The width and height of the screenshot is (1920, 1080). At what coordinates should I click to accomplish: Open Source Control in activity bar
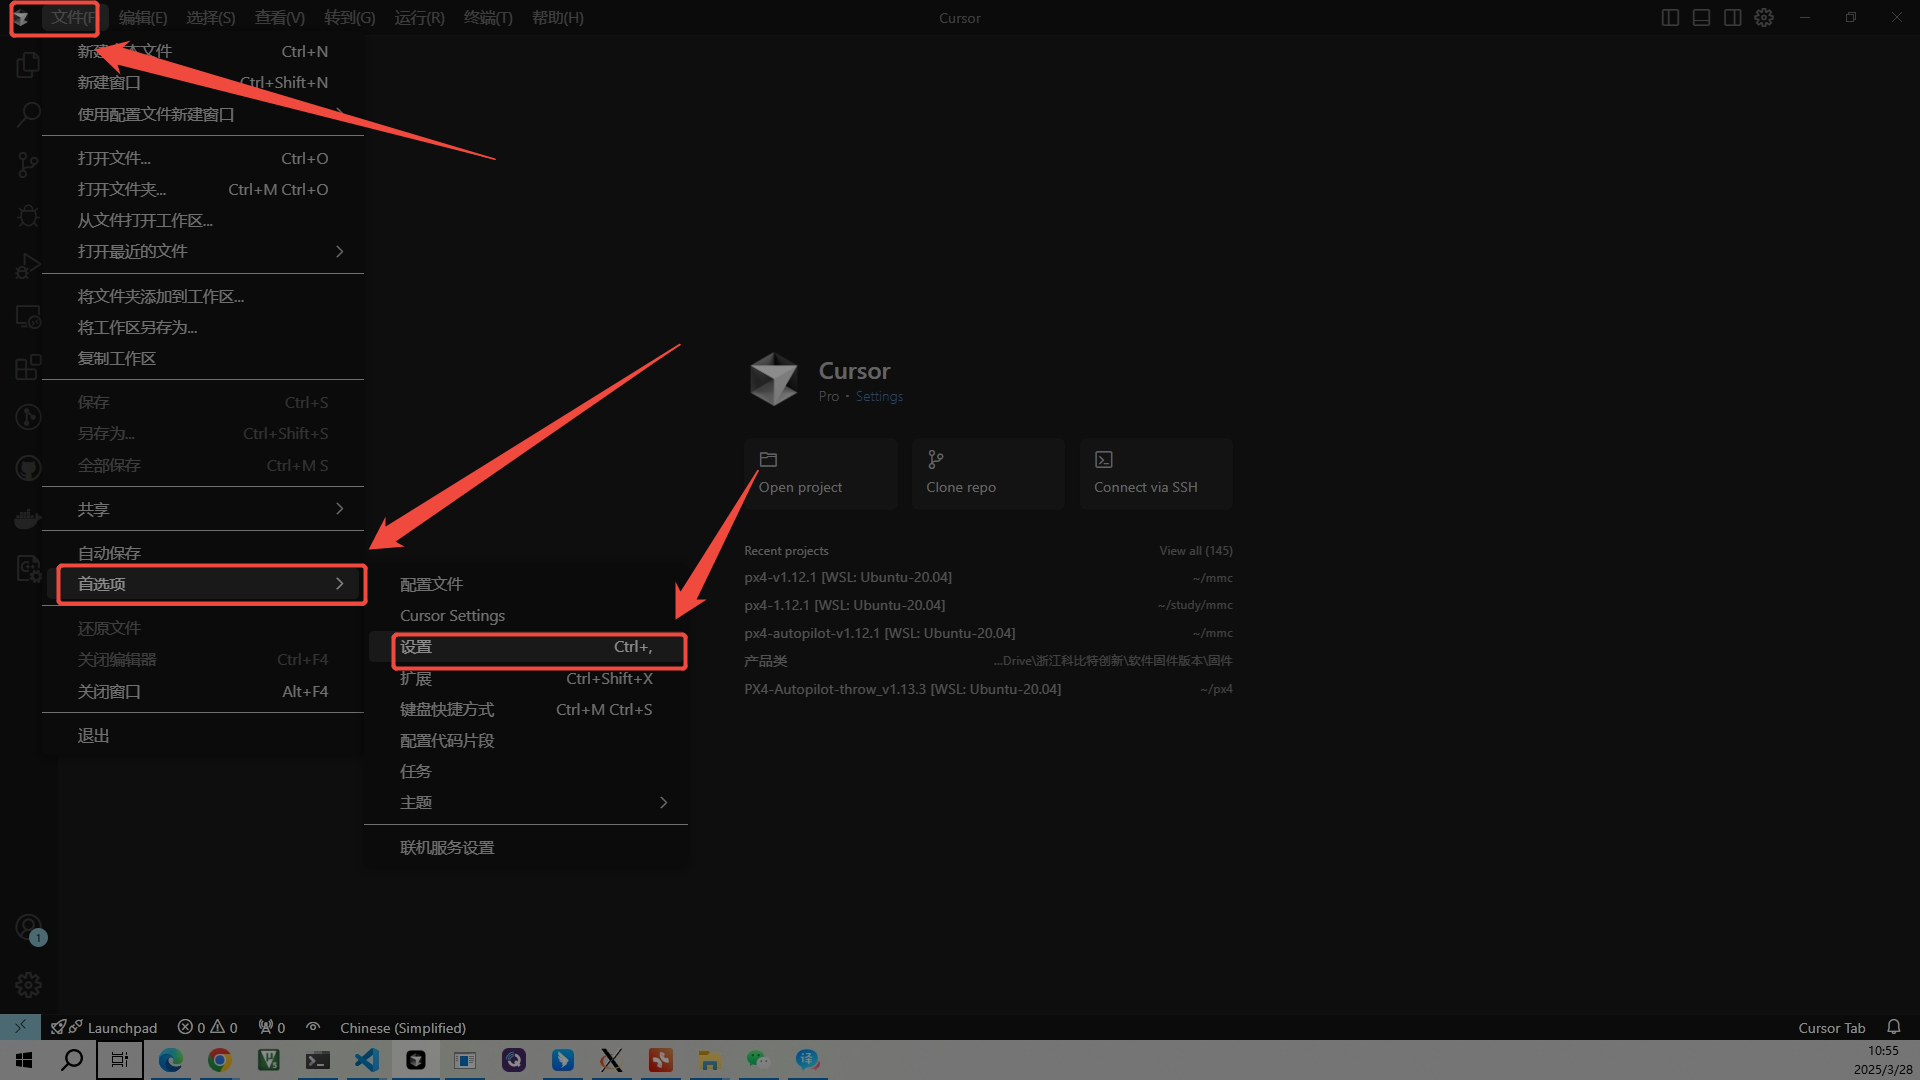[28, 164]
